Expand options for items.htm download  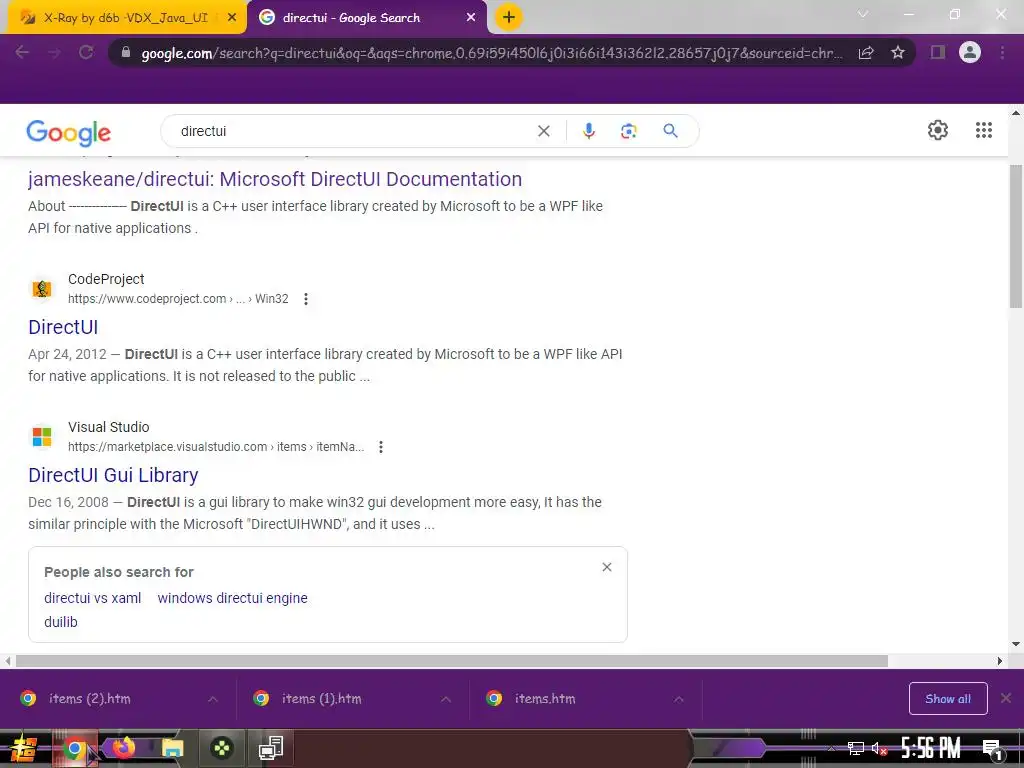[x=679, y=699]
